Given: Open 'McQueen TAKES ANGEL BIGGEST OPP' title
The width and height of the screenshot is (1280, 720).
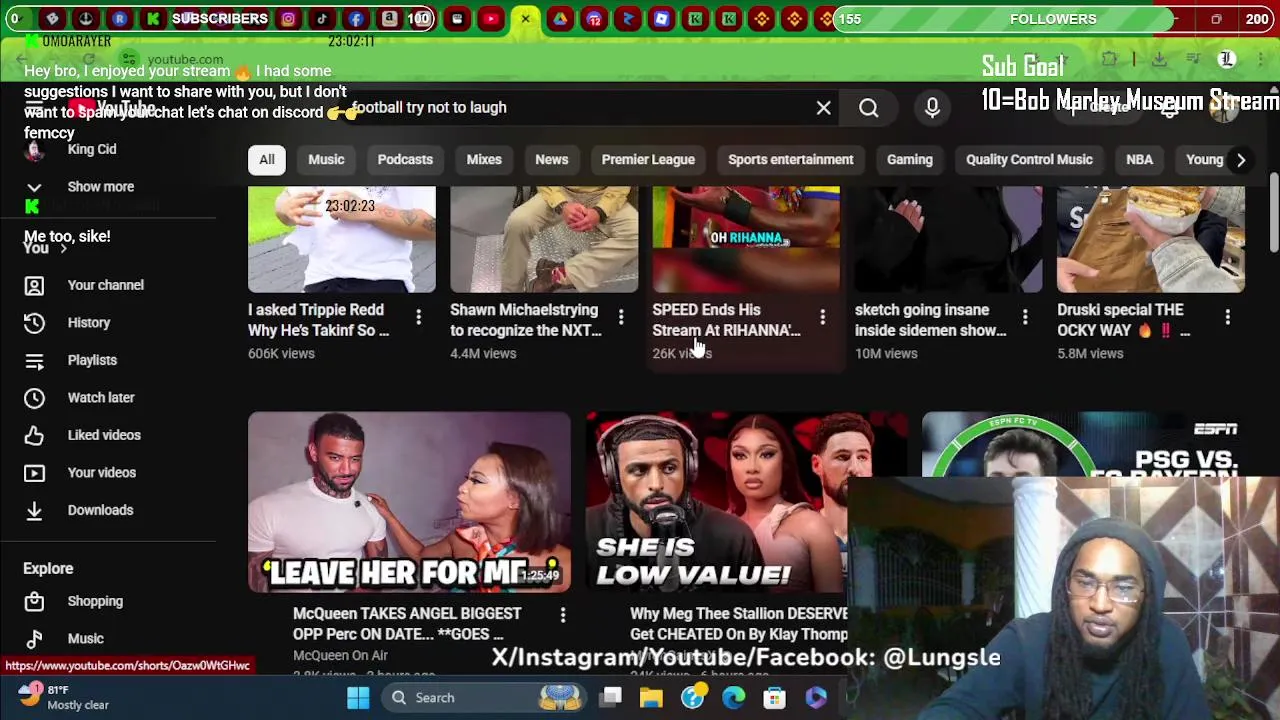Looking at the screenshot, I should [x=407, y=624].
